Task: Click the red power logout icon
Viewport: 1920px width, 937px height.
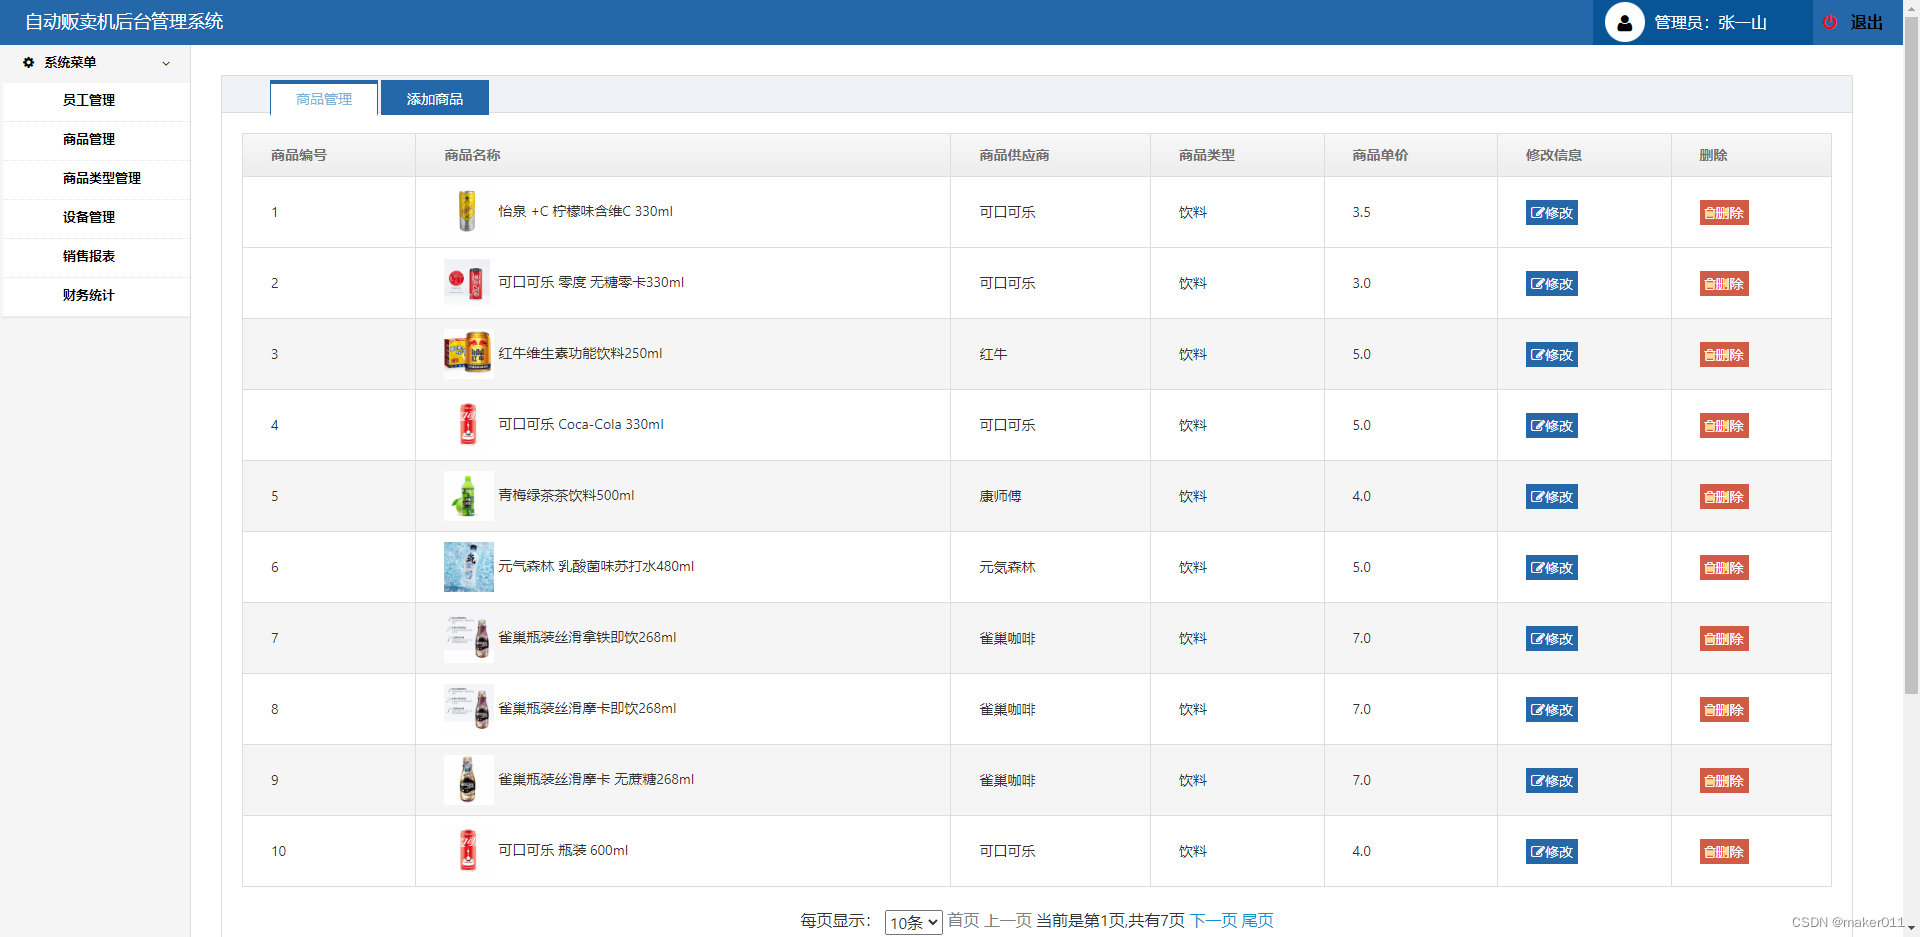Action: [1830, 22]
